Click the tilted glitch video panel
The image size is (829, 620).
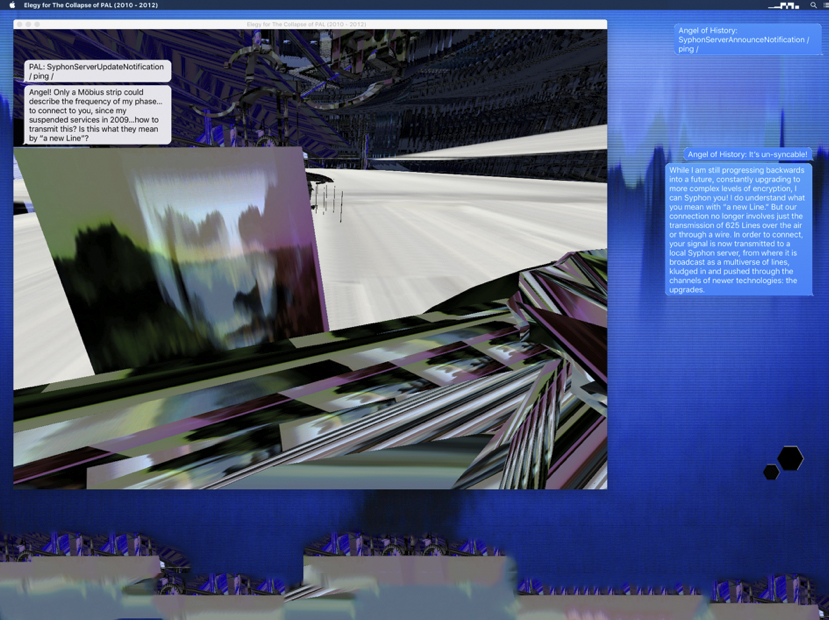pyautogui.click(x=172, y=259)
